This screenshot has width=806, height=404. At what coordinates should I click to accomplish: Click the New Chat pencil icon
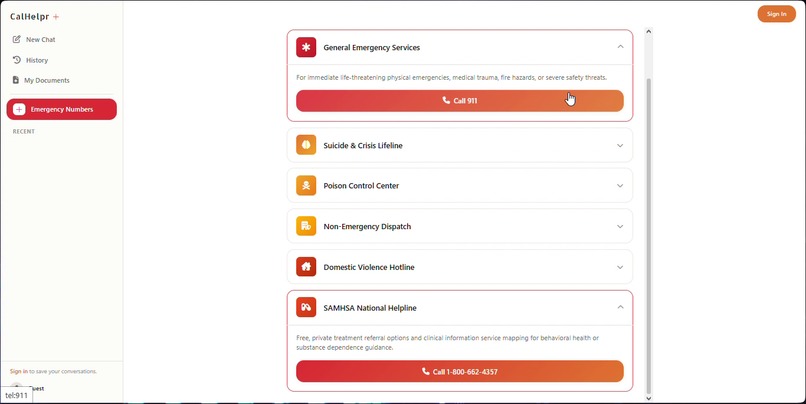pos(16,39)
